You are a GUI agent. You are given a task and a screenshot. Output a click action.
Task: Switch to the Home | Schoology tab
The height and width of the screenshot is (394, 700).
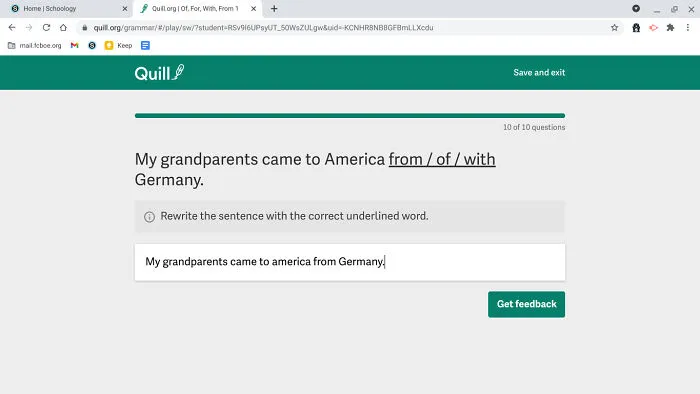67,8
